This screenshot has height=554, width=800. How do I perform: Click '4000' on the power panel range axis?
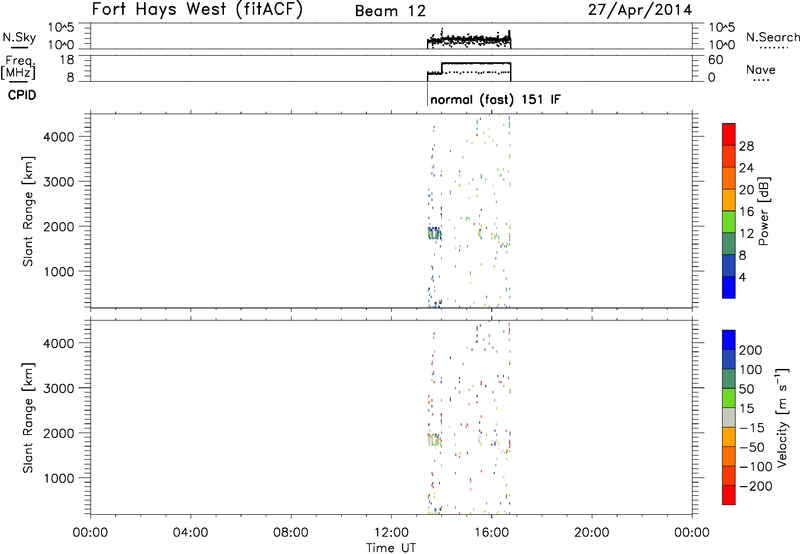tap(59, 137)
